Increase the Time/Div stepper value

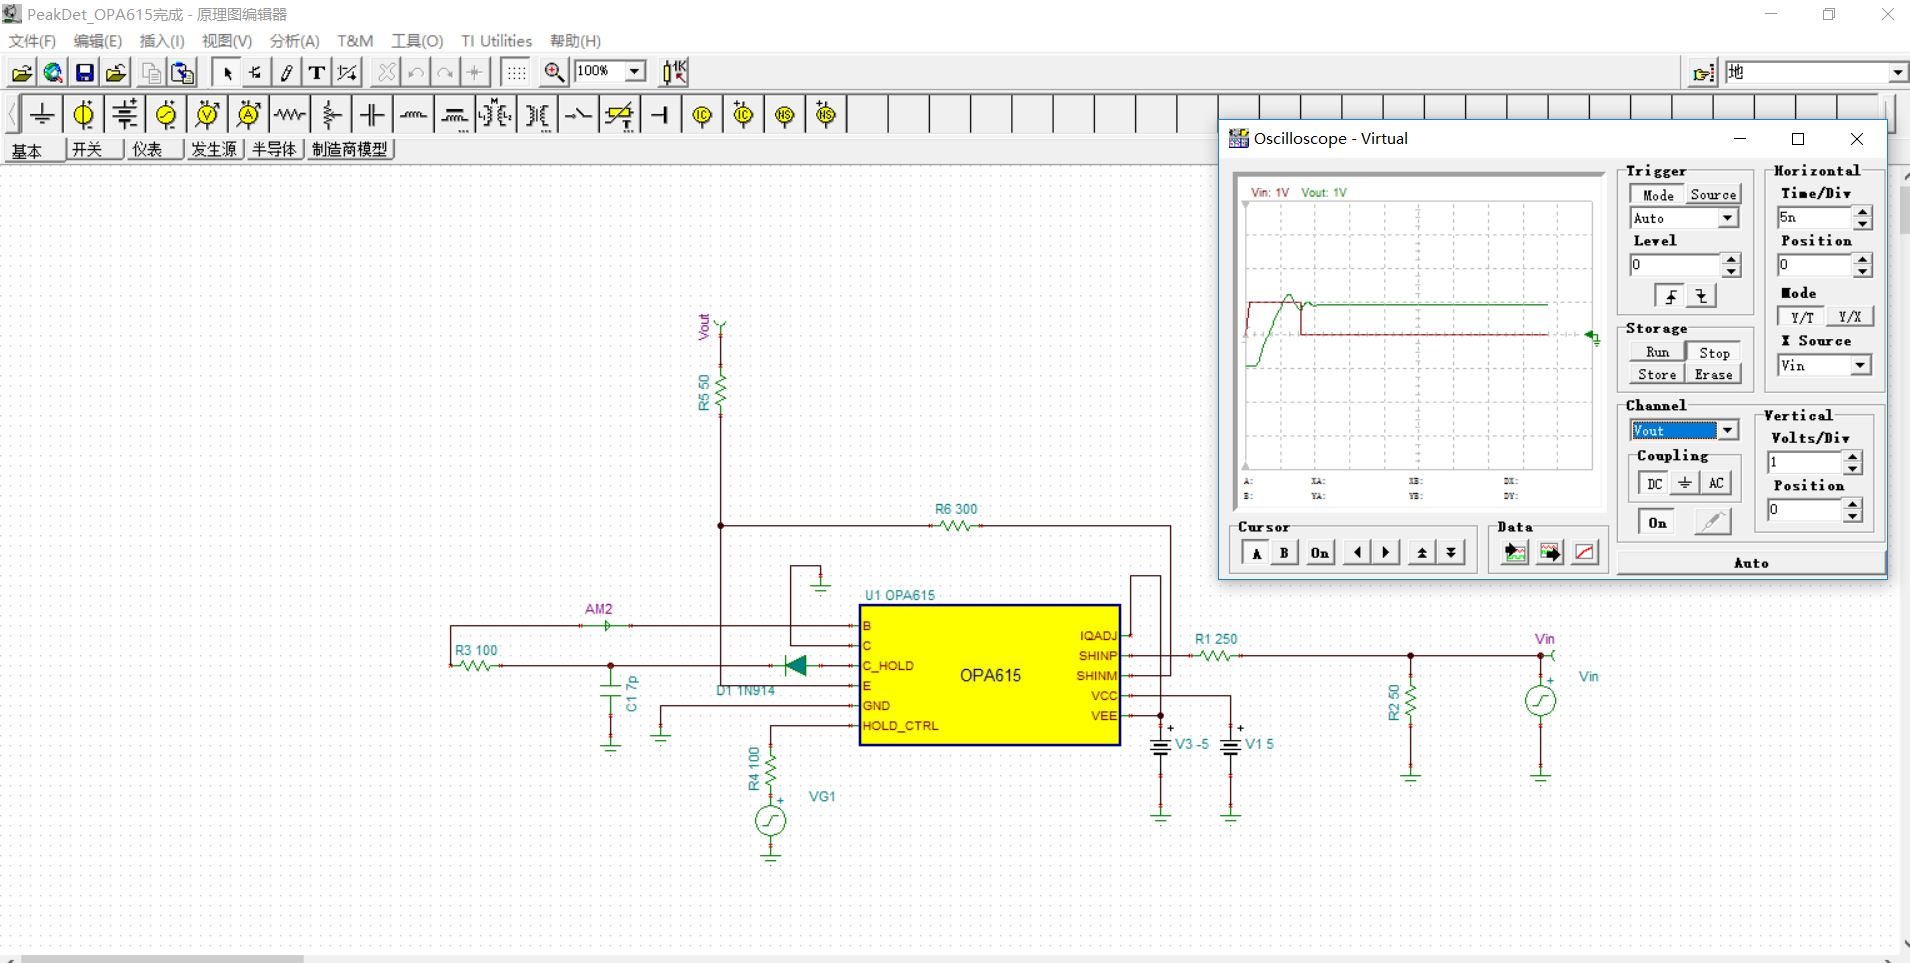1862,212
